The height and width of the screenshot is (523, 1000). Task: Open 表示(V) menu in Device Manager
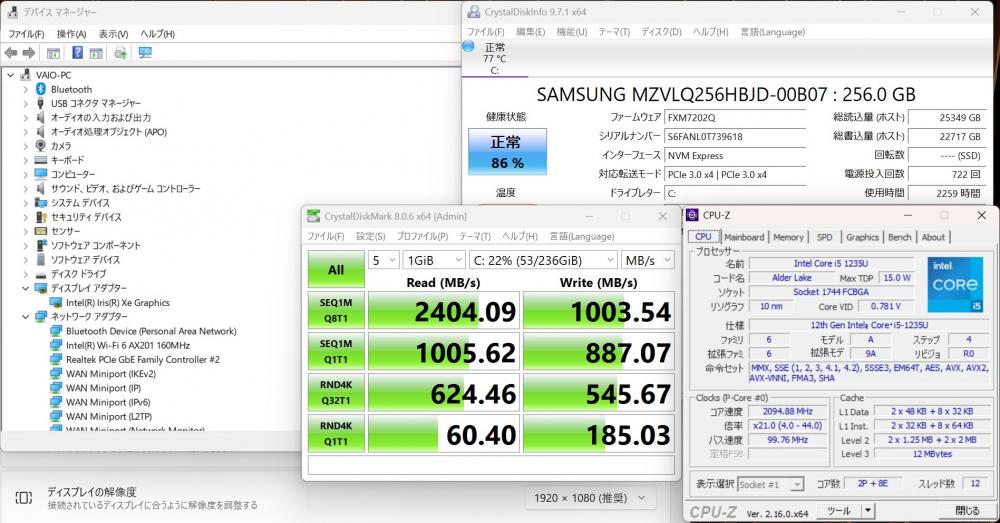pos(114,34)
